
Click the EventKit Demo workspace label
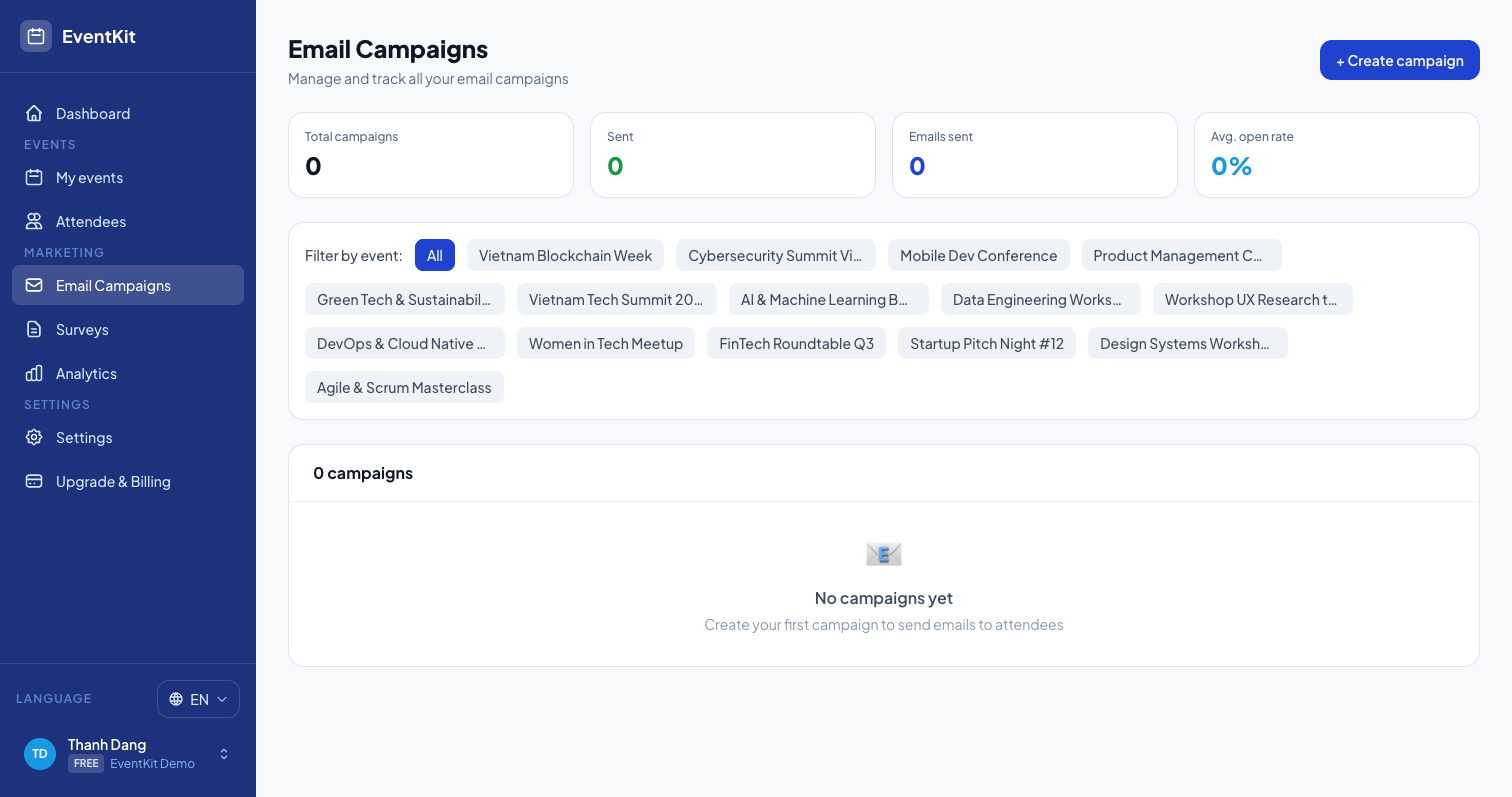[x=152, y=764]
